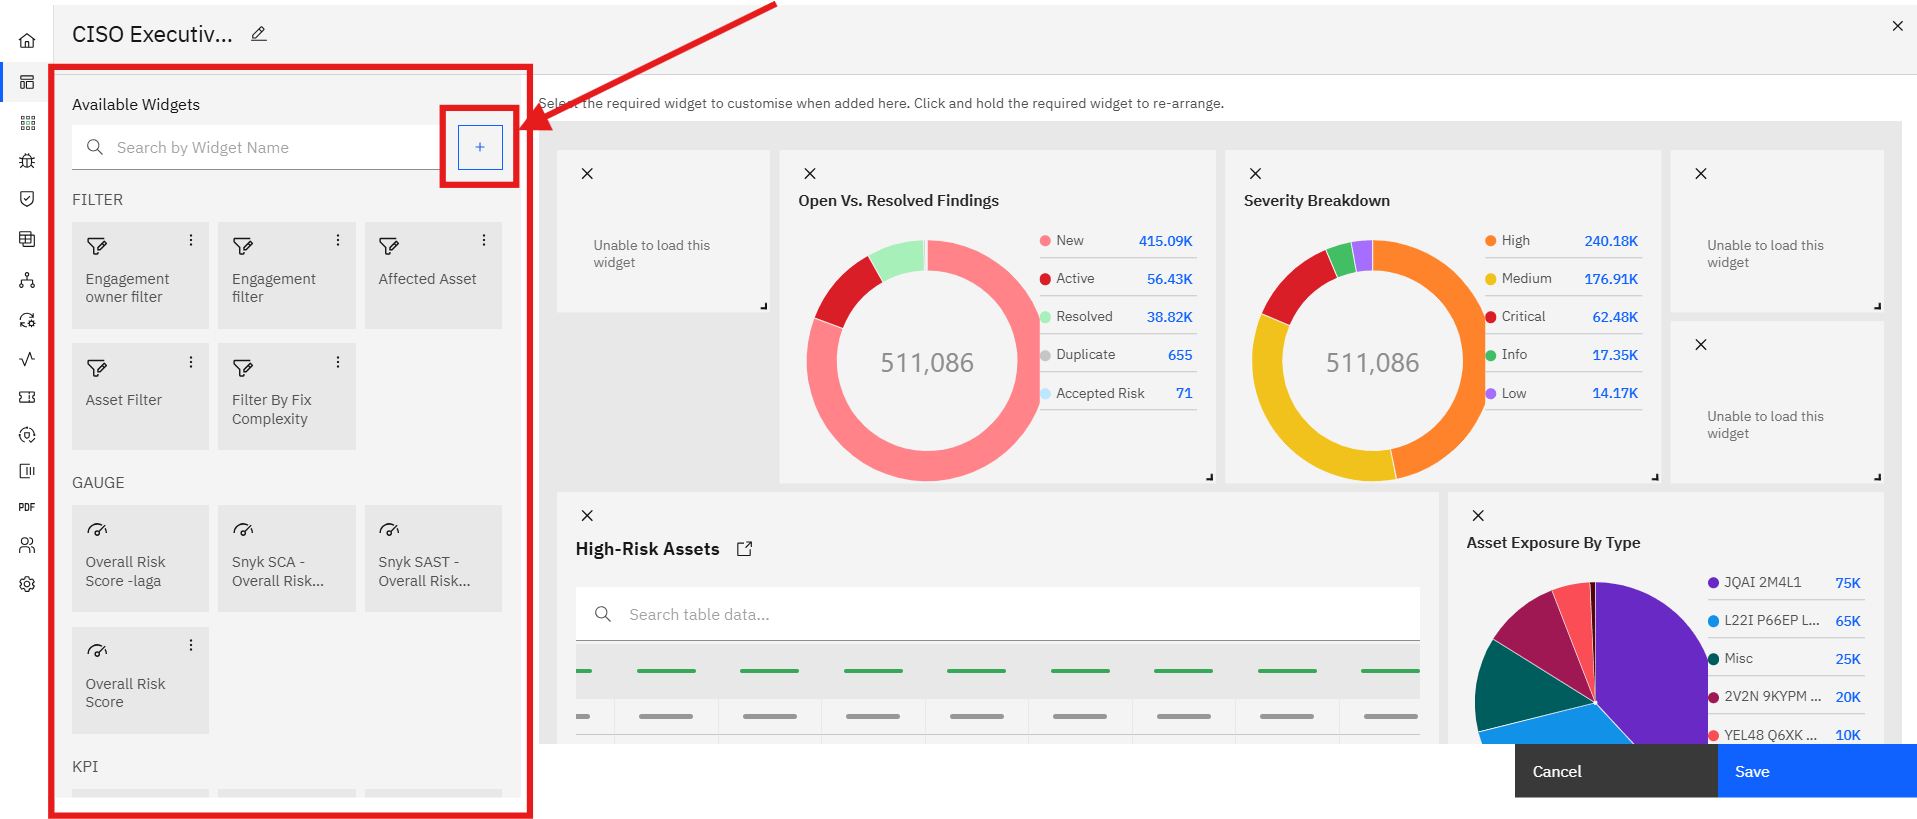Click the Info severity value 17.35K

click(1615, 355)
